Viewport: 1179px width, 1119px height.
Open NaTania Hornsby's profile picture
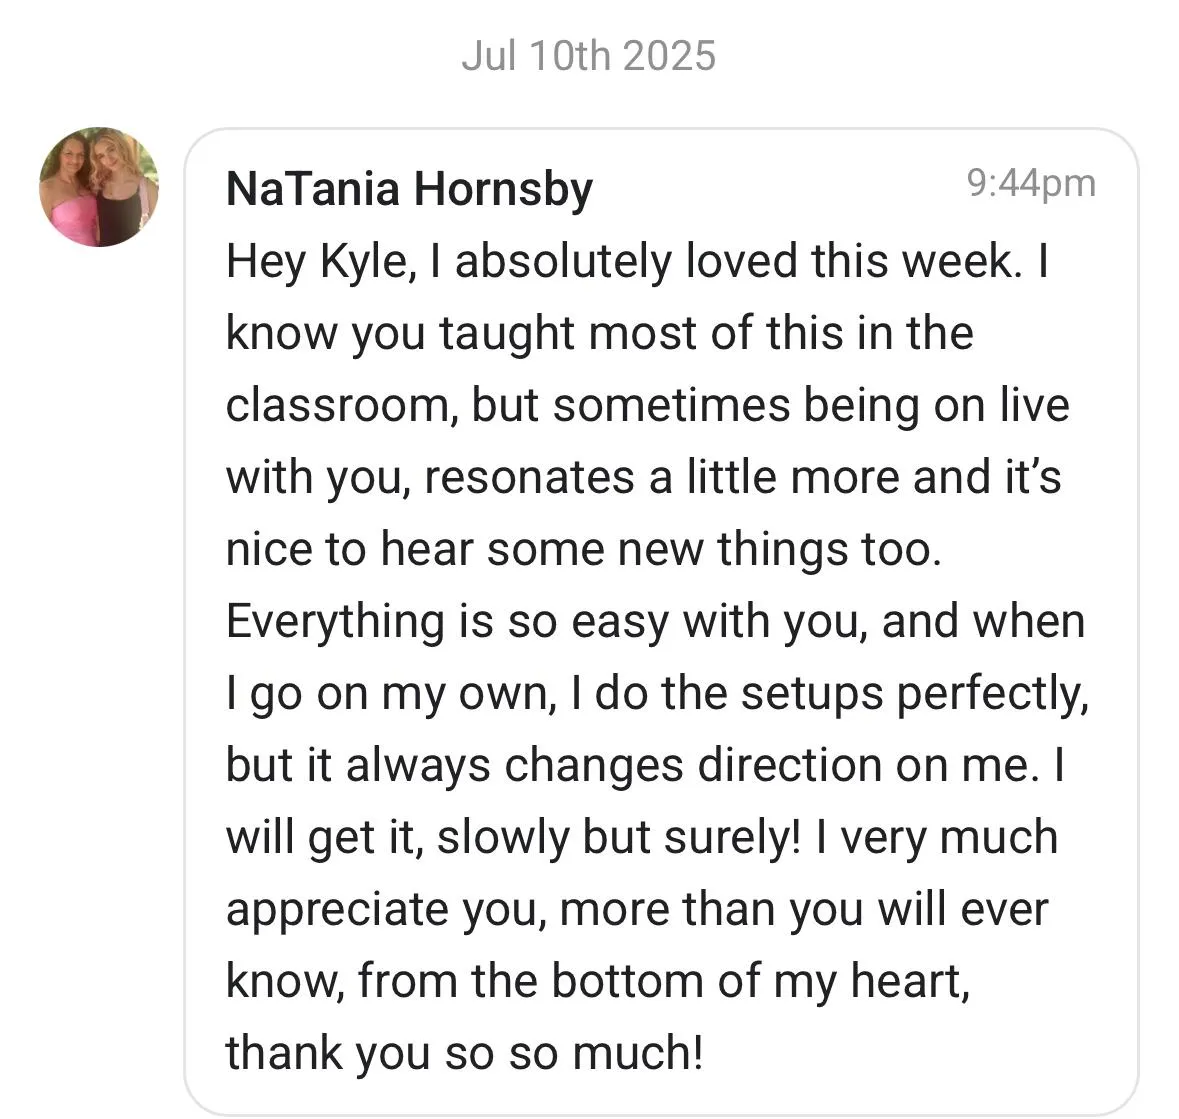point(99,186)
